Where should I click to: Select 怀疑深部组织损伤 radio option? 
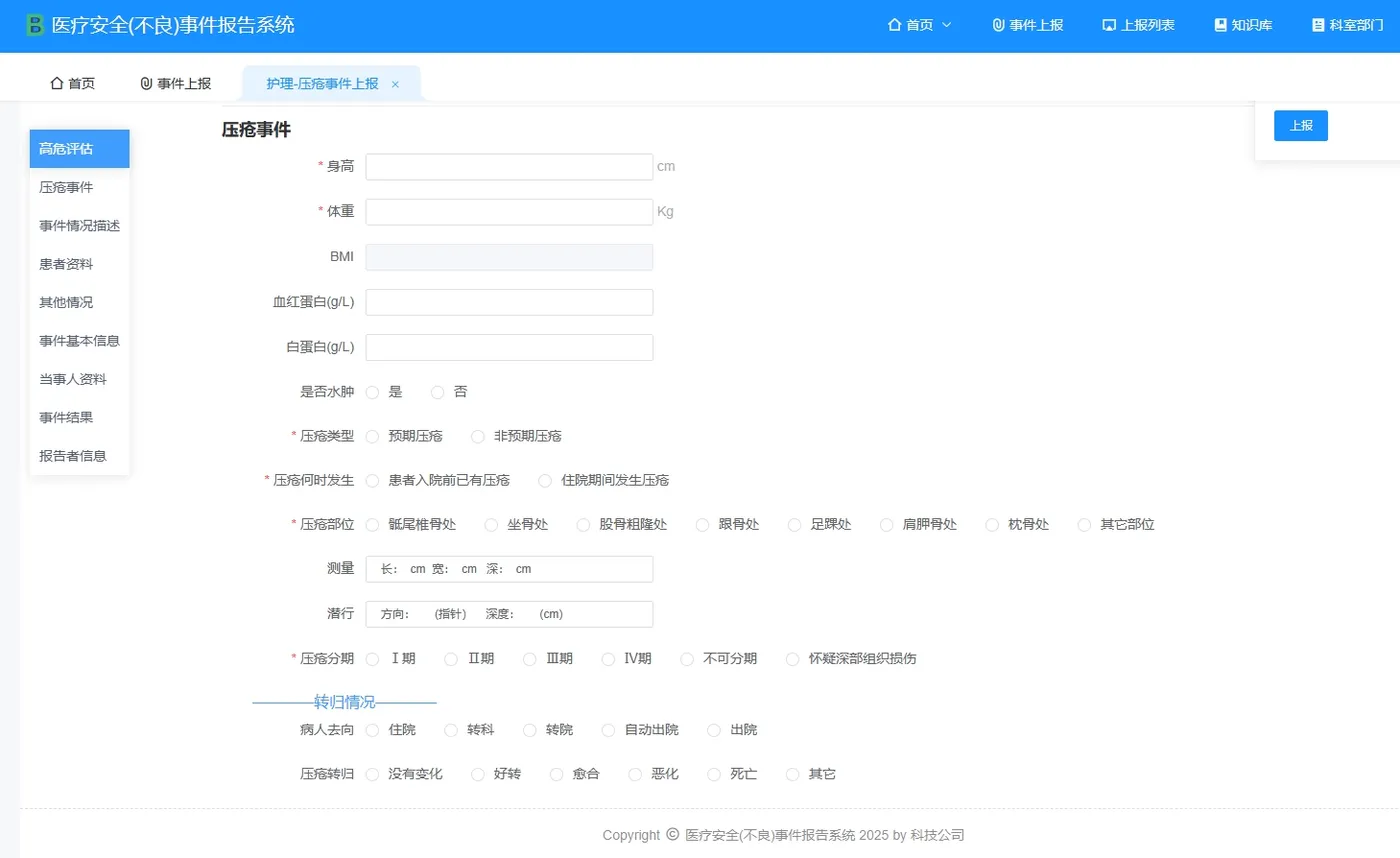click(x=792, y=659)
